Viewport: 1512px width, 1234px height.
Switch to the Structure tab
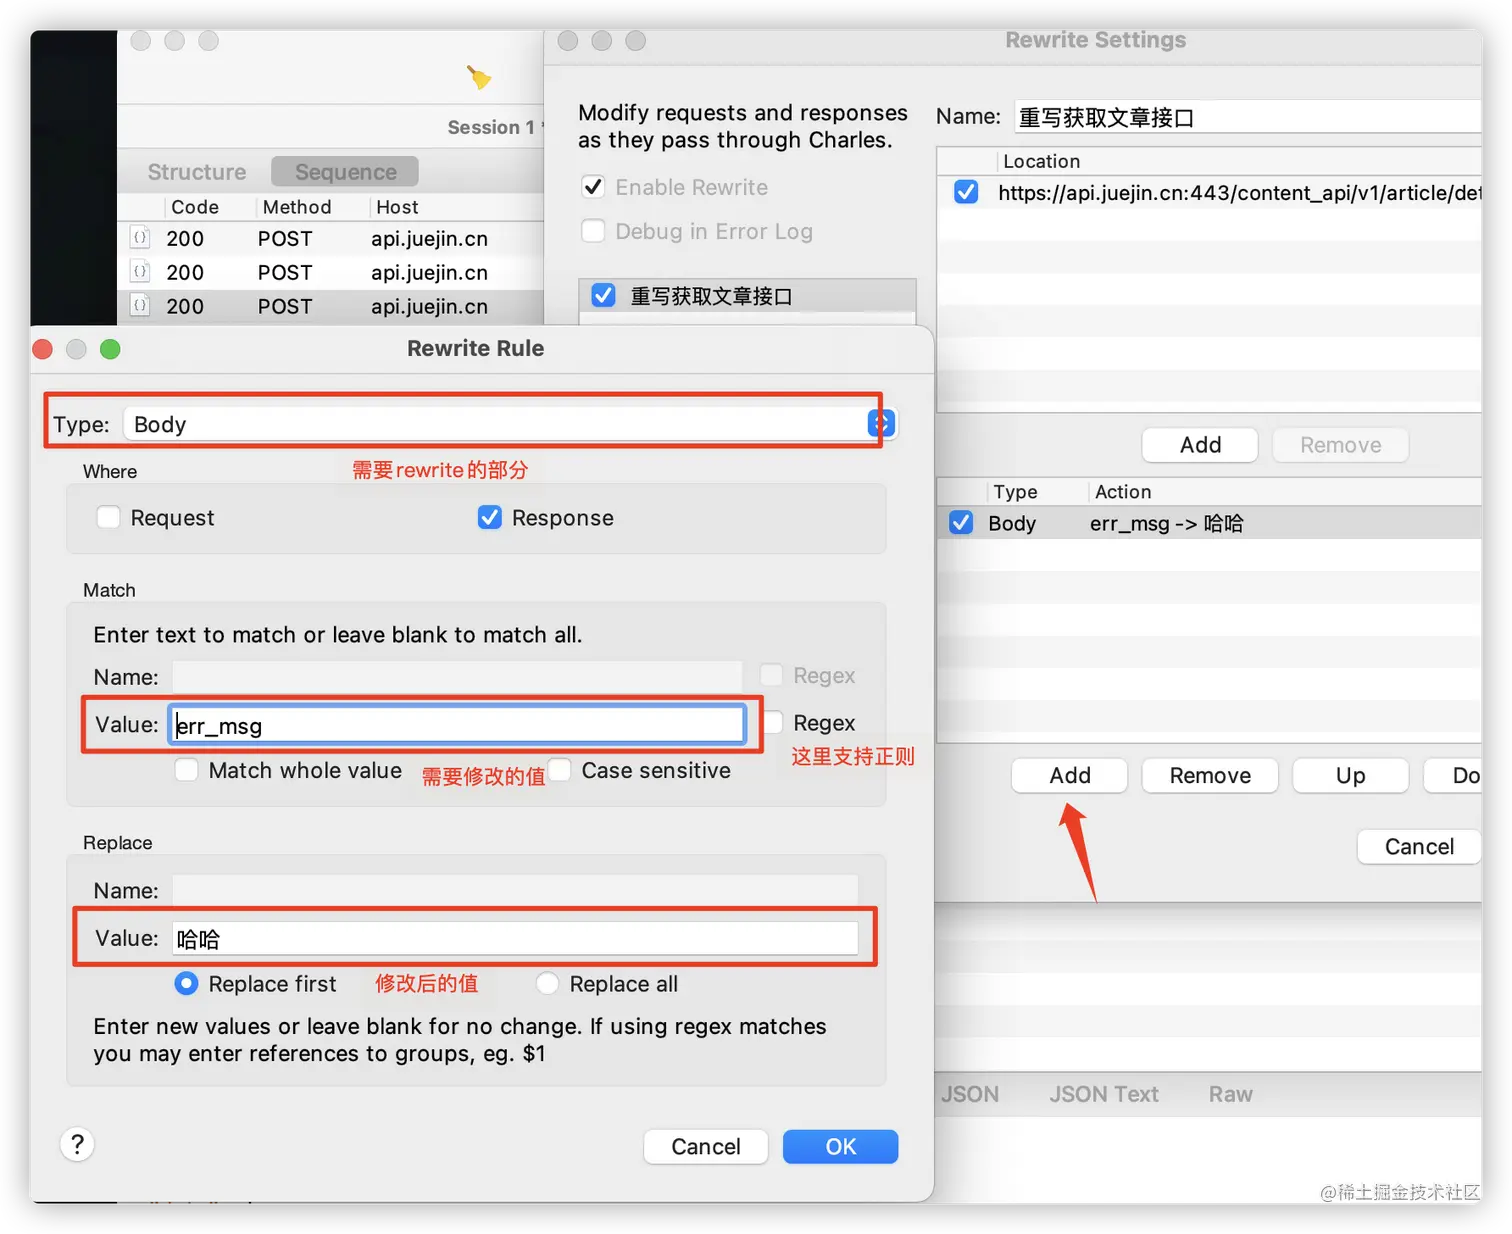197,172
